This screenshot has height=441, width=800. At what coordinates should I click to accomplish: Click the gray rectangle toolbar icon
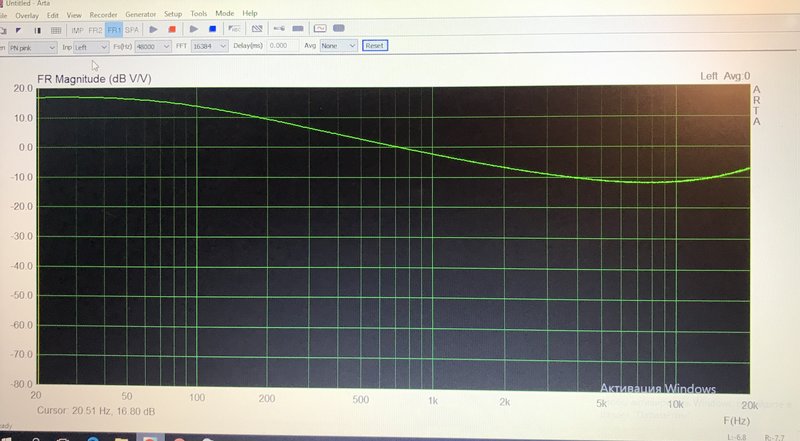click(298, 29)
